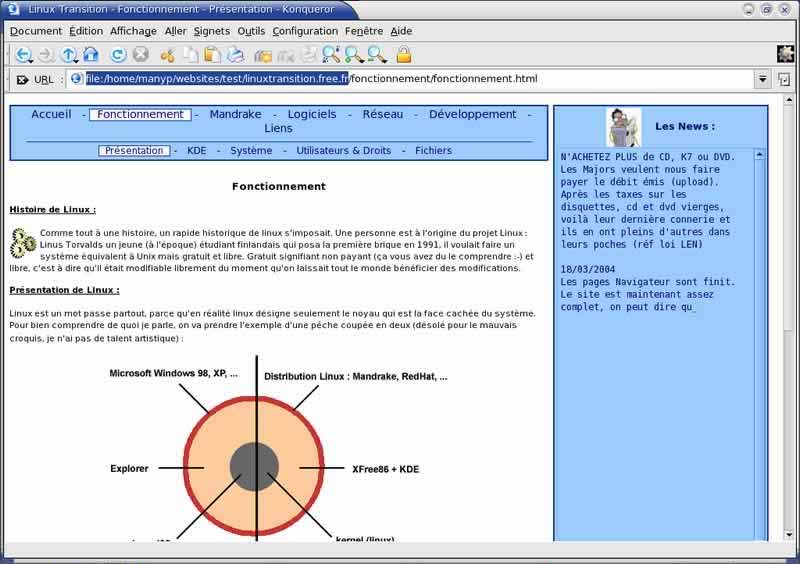Follow the Accueil link

51,114
